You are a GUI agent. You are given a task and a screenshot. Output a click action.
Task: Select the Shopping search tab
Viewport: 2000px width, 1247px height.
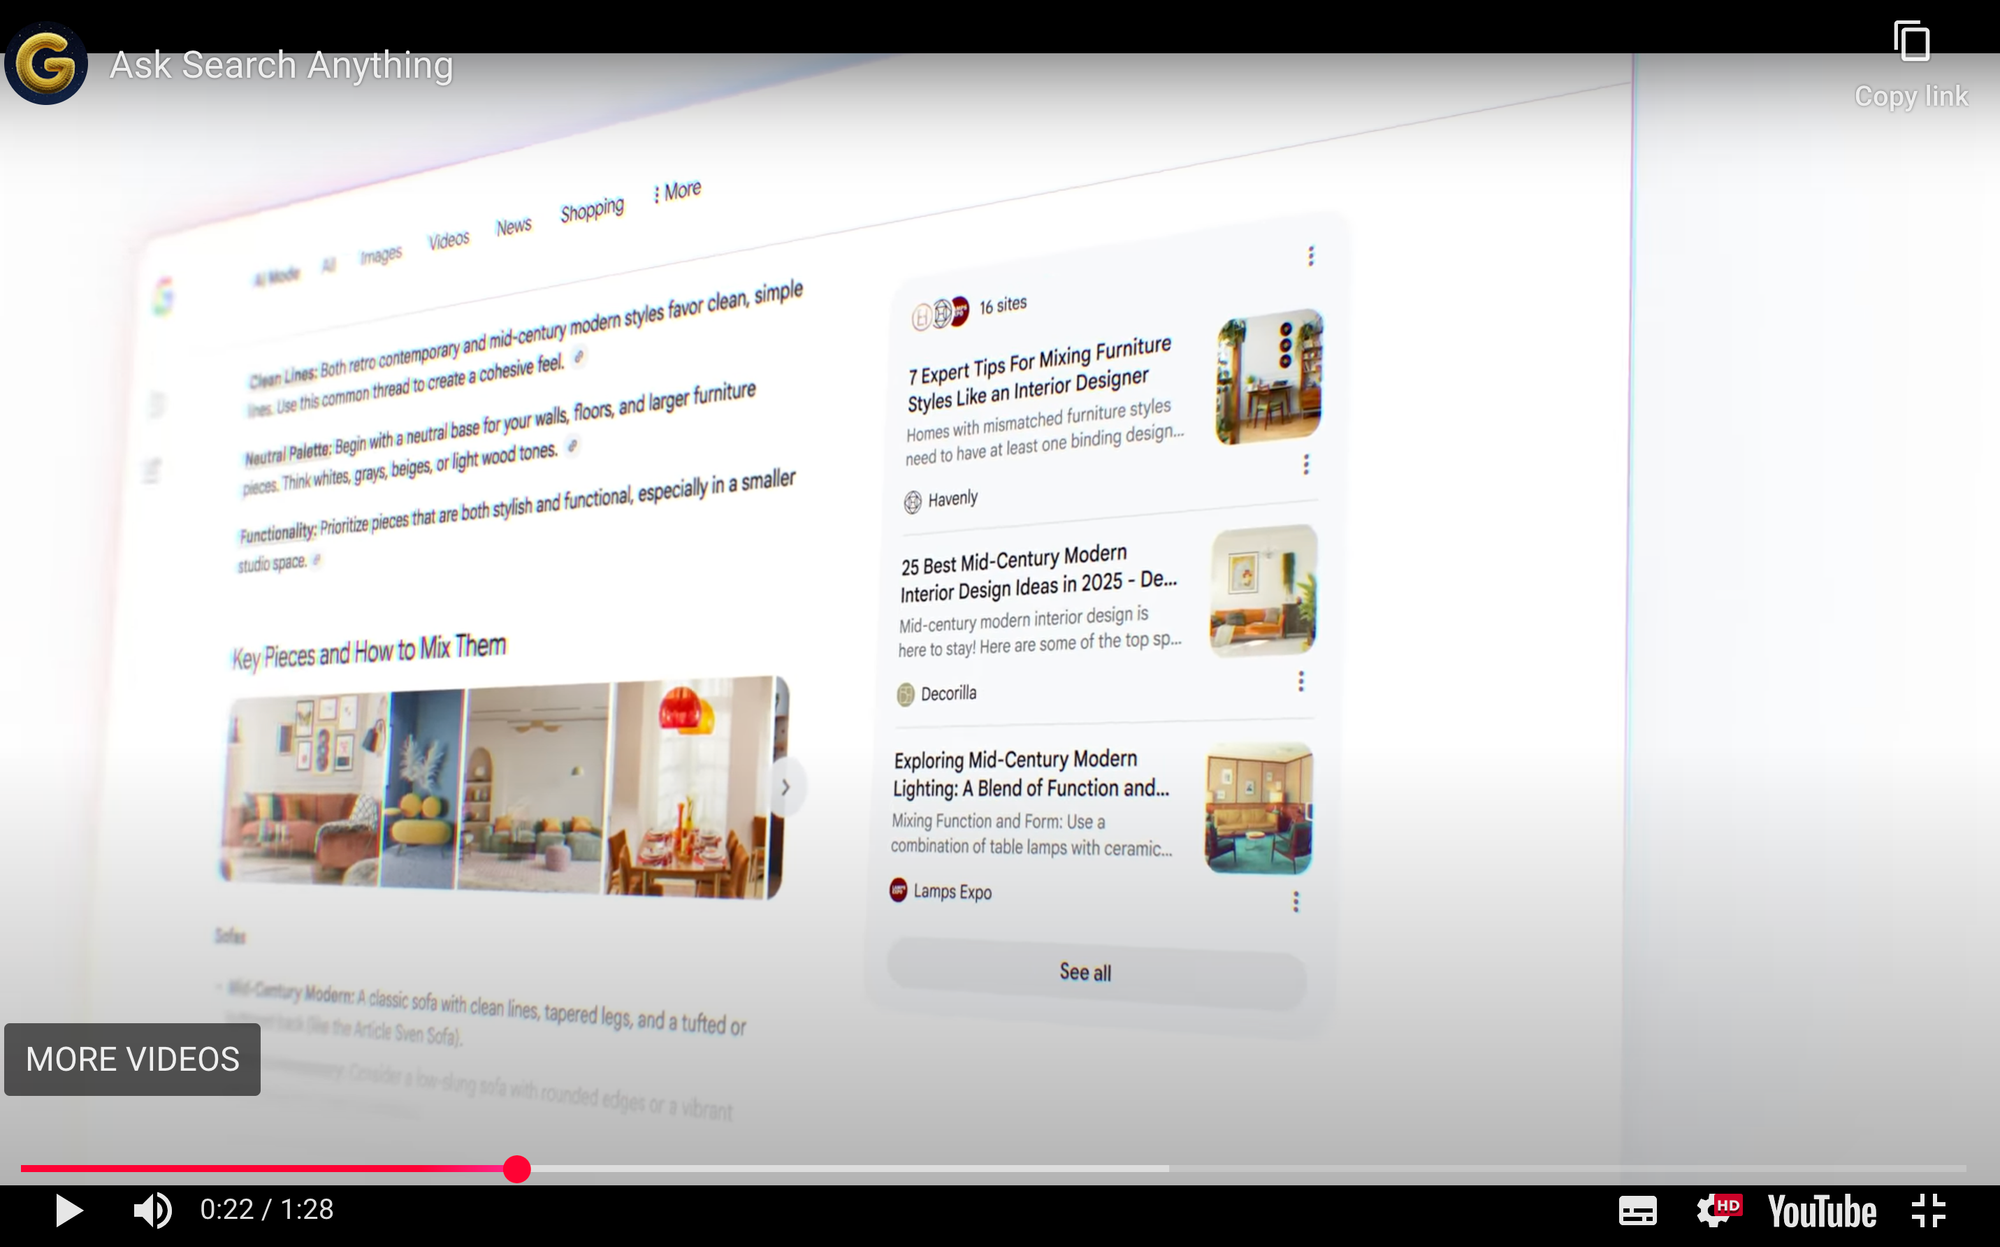592,209
